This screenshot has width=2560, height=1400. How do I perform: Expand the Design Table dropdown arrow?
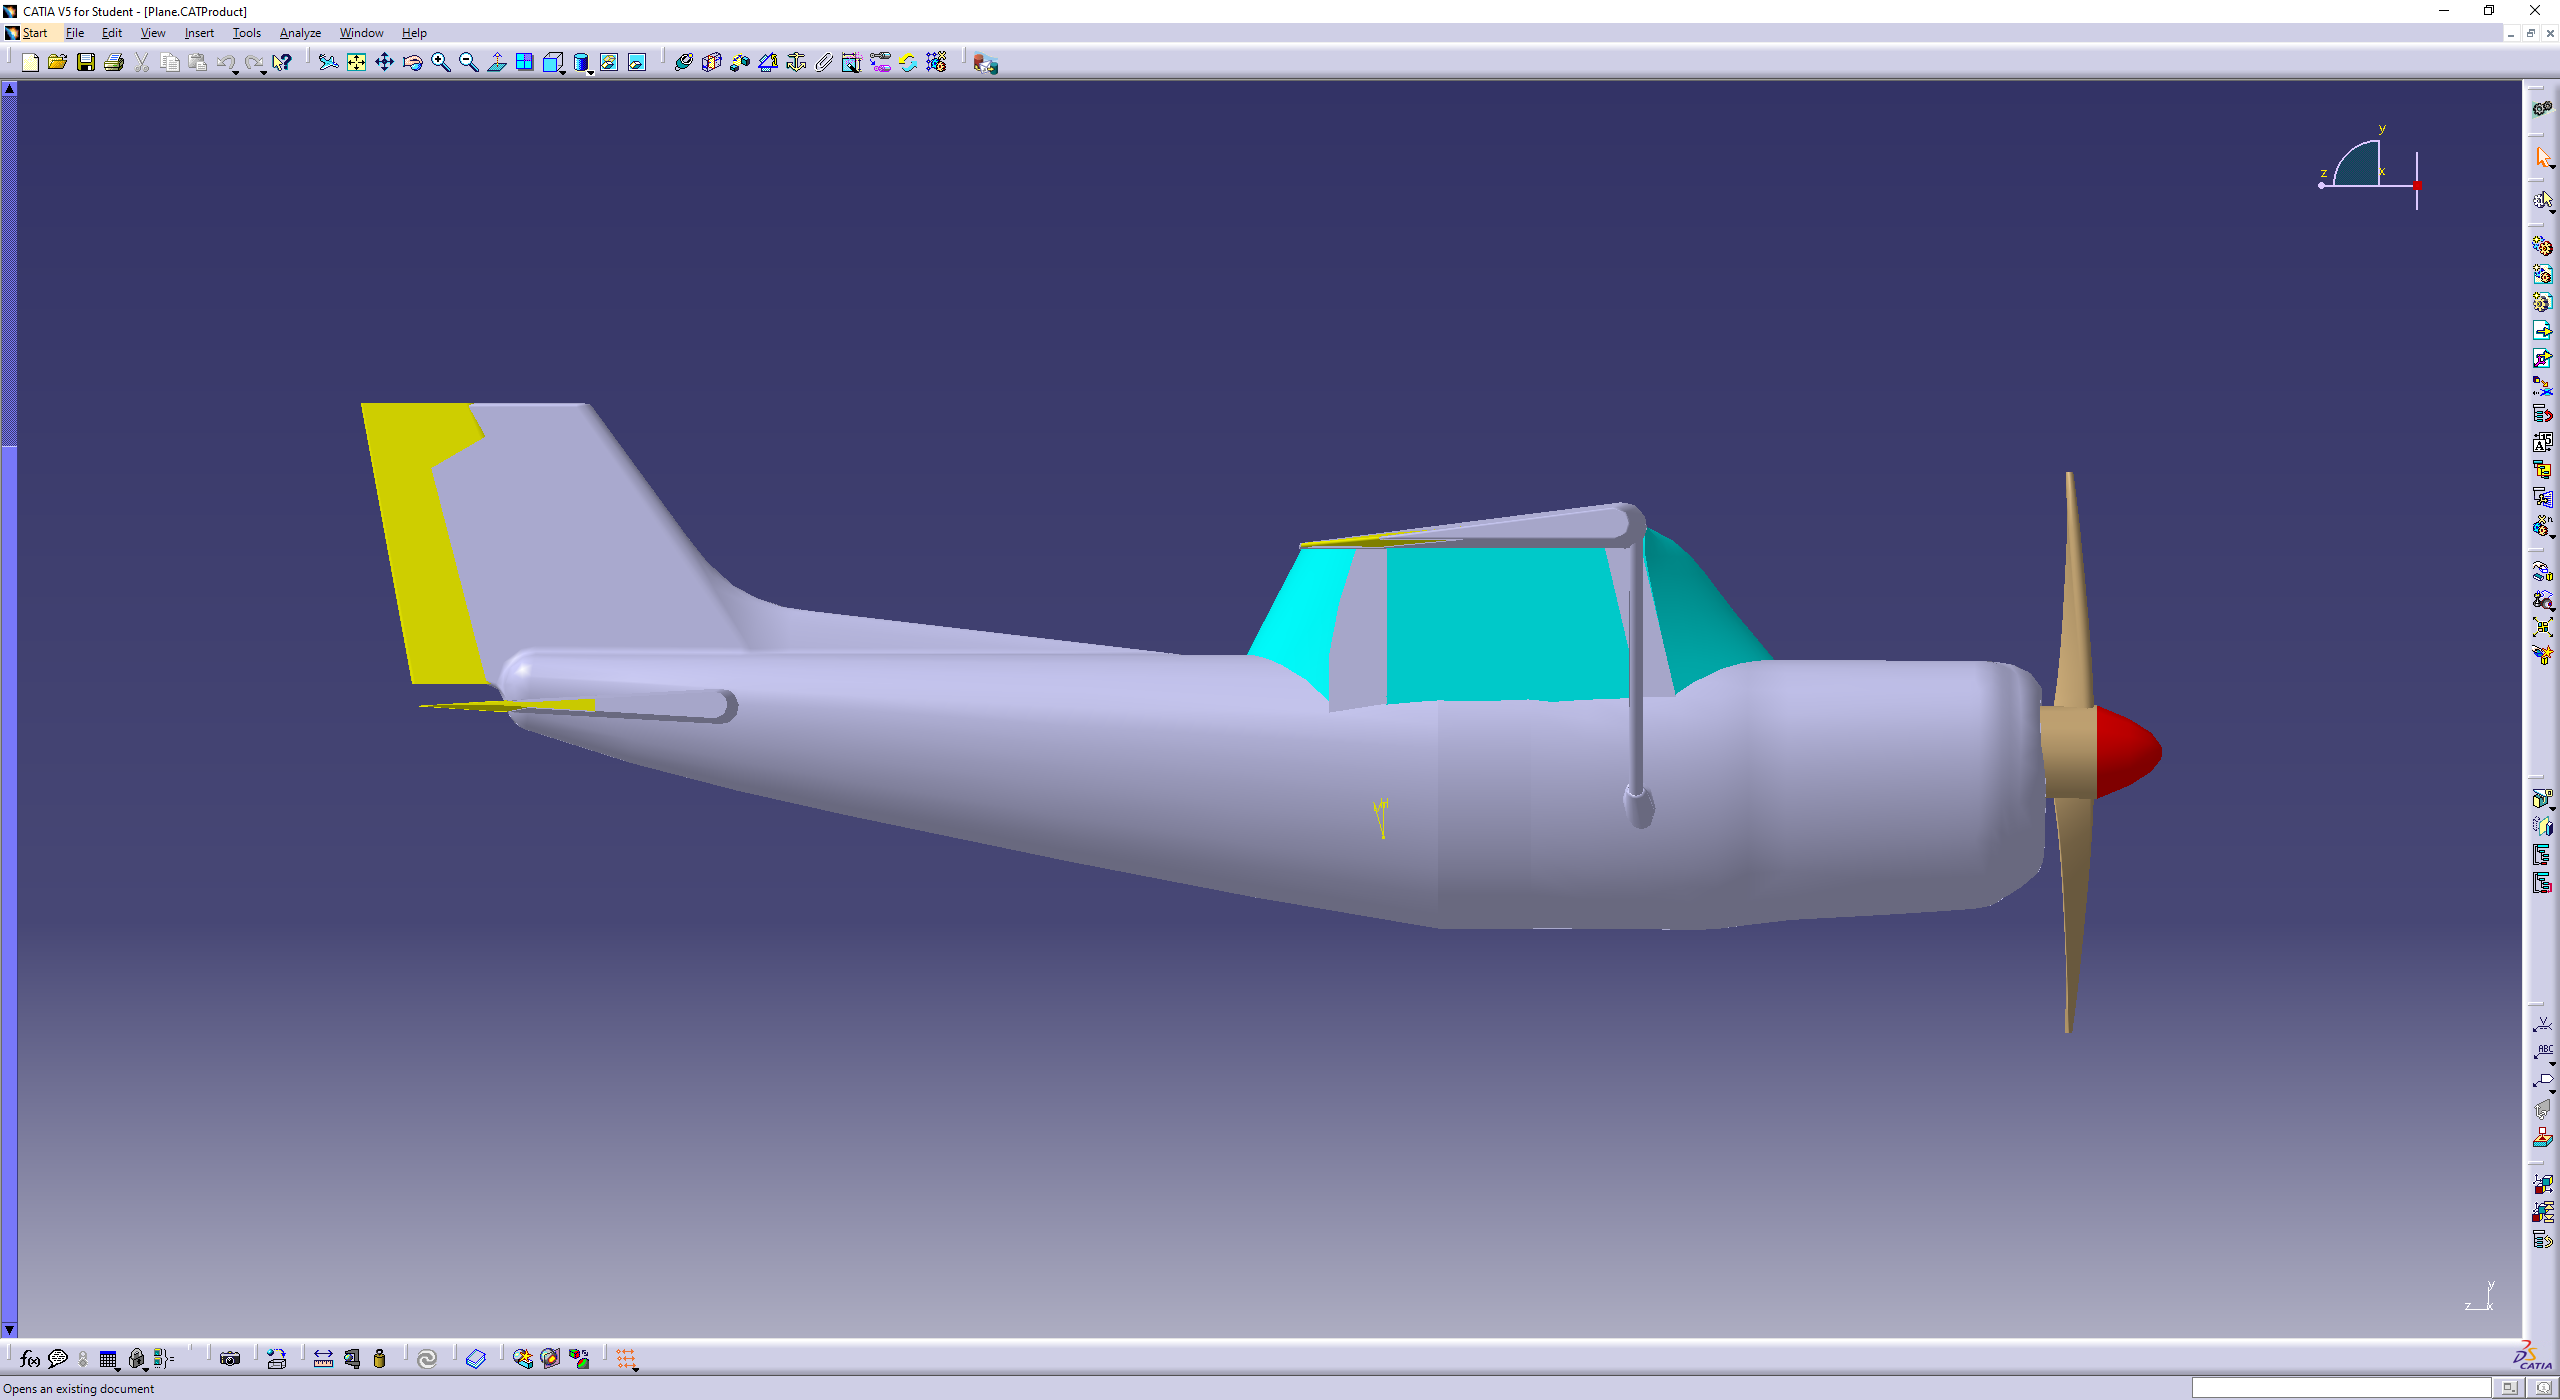tap(118, 1368)
